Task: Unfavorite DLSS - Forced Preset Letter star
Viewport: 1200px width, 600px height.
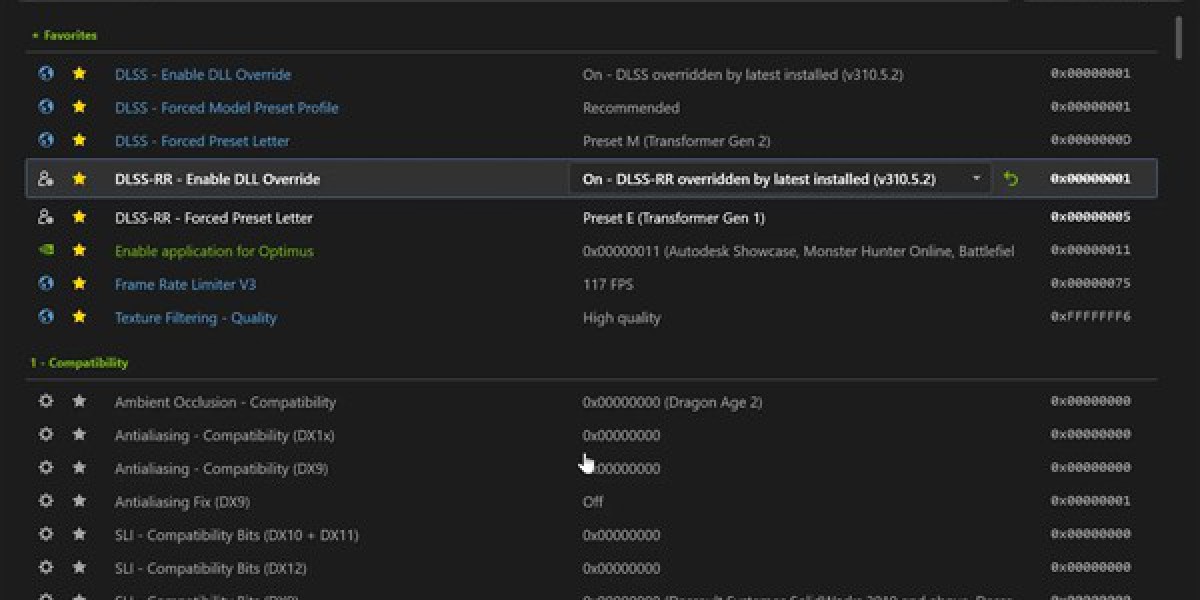Action: (79, 140)
